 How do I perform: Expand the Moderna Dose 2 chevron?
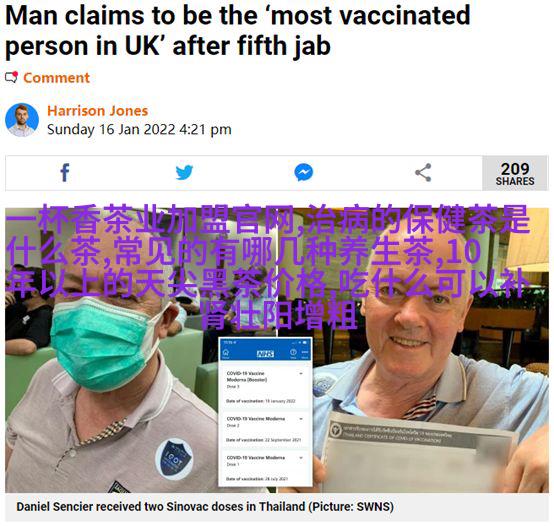[x=301, y=419]
